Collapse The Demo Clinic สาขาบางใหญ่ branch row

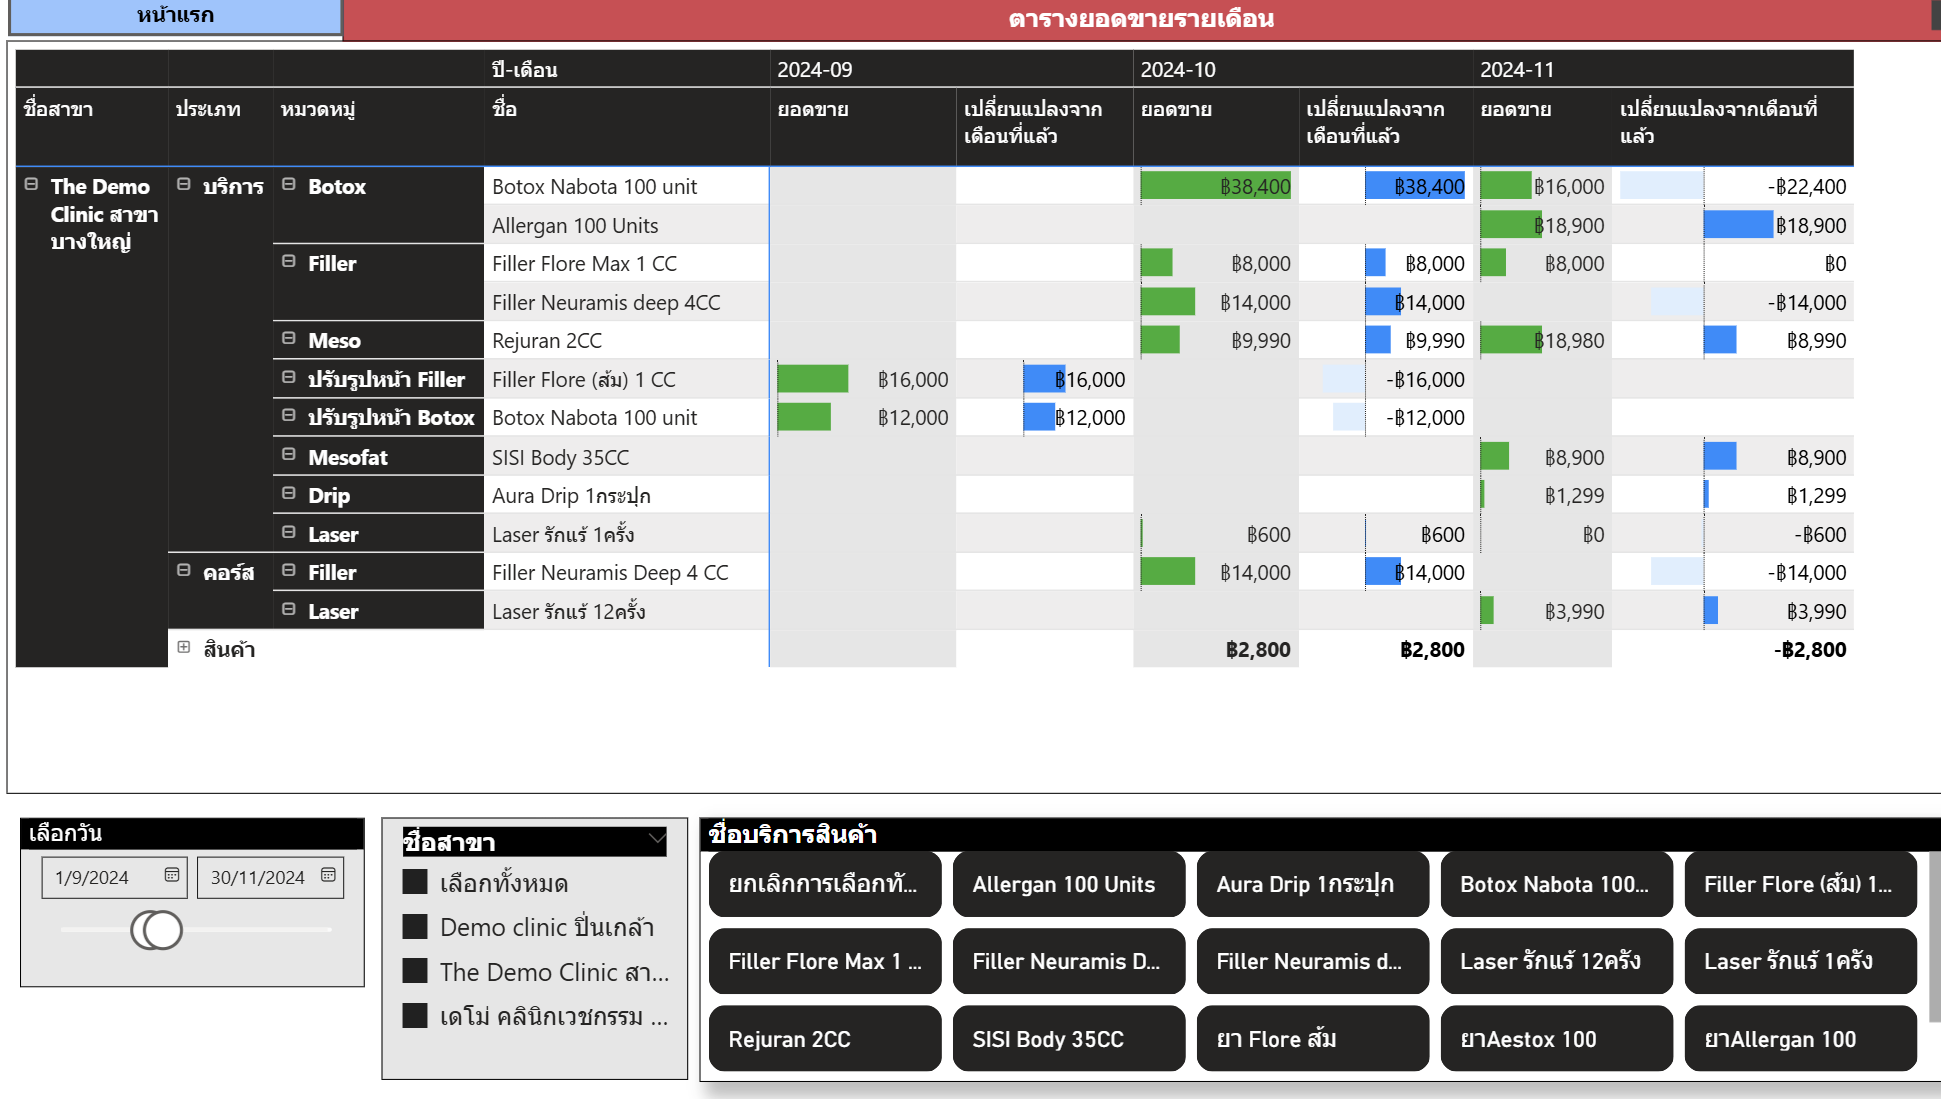click(x=30, y=186)
